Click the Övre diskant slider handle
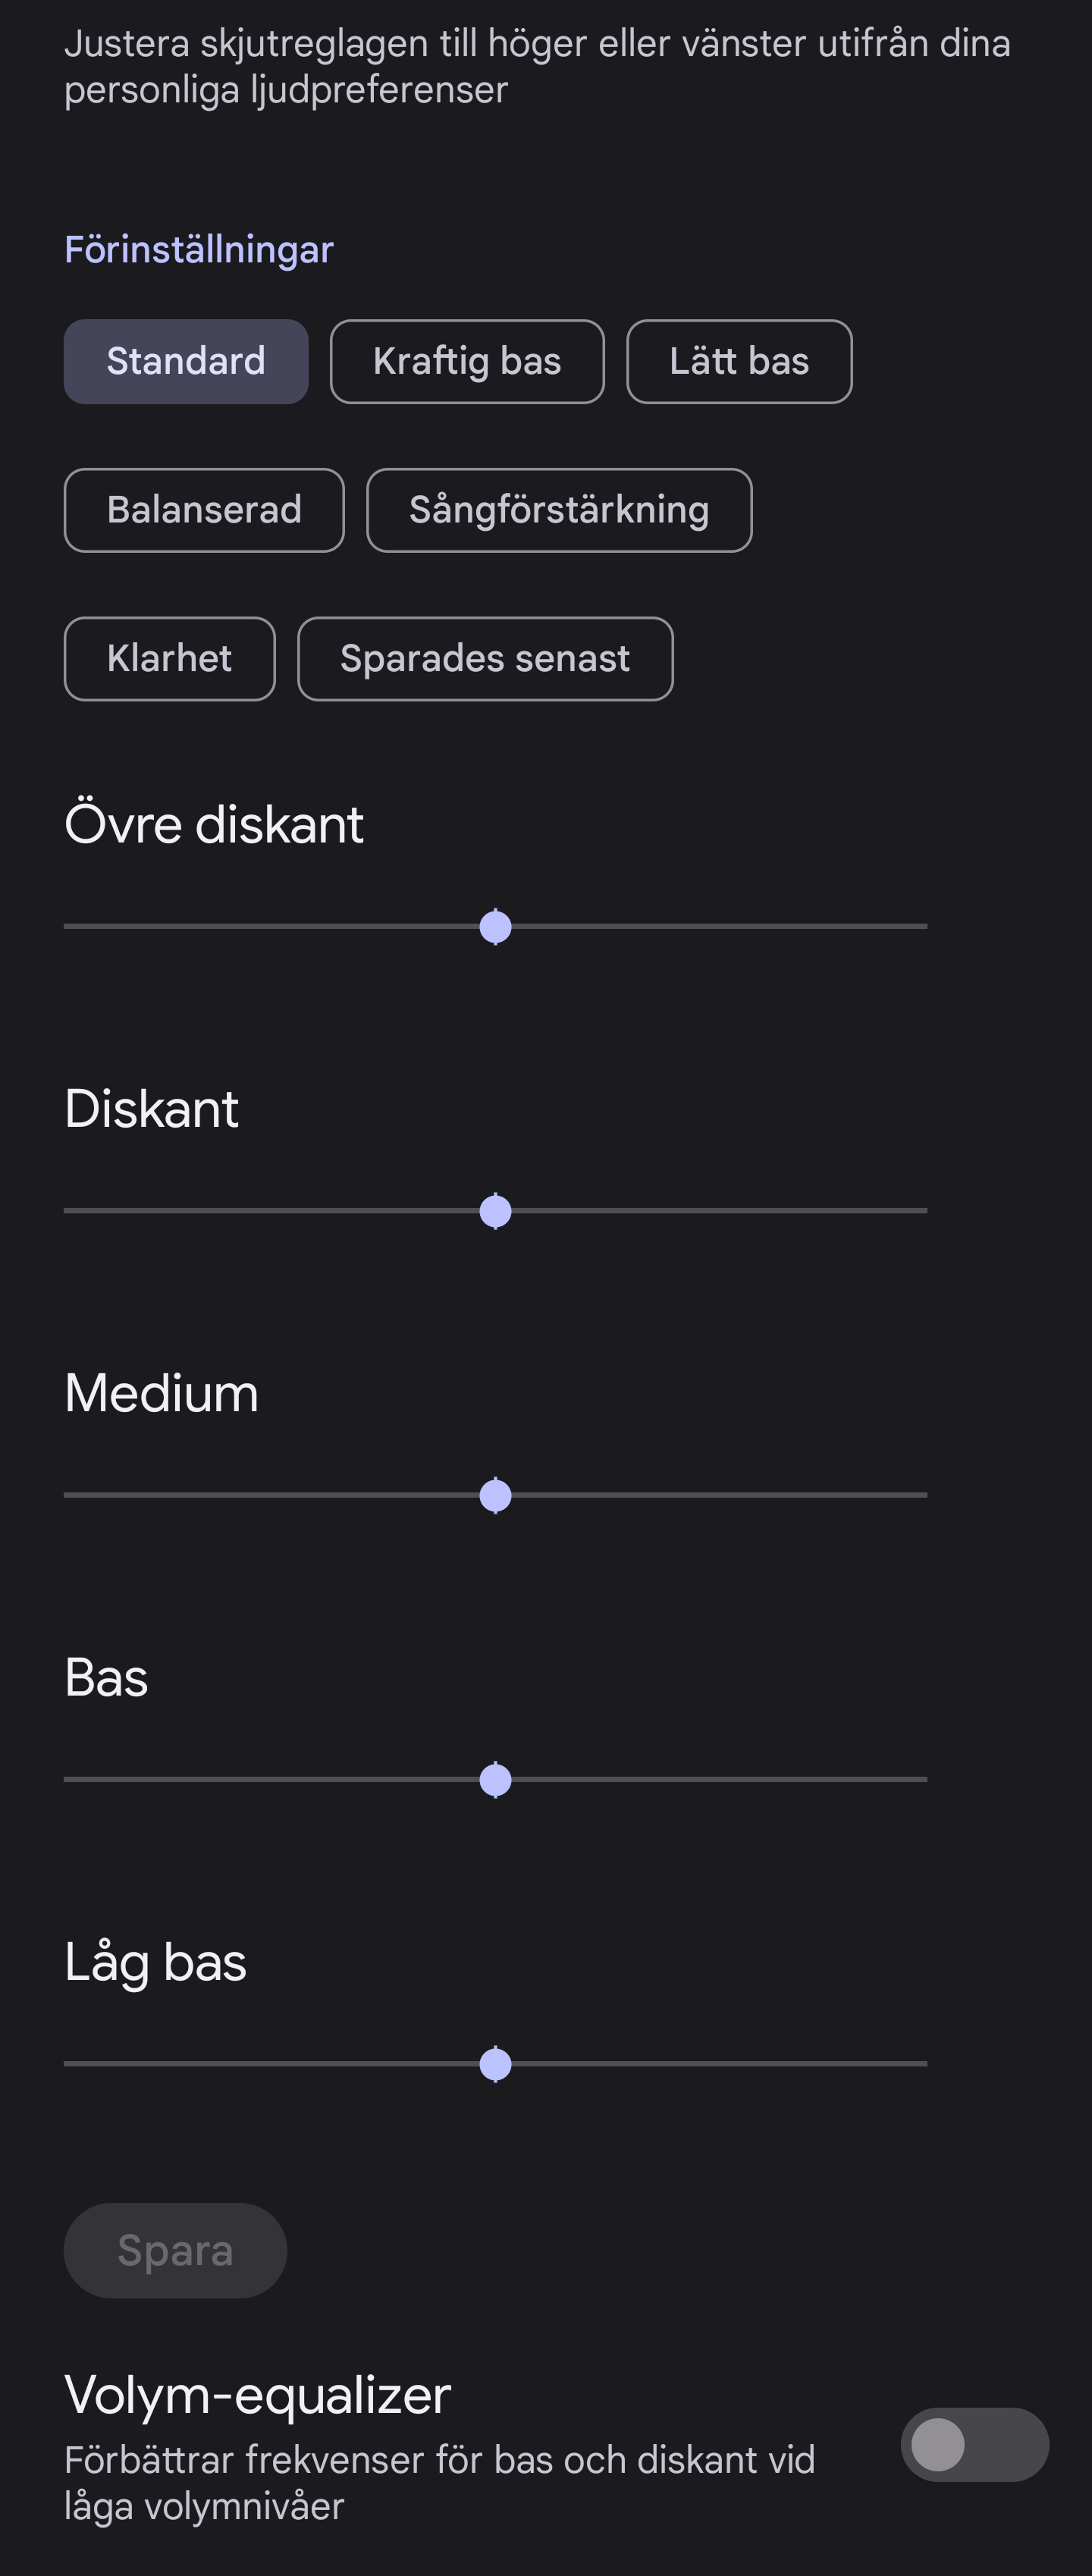Screen dimensions: 1092x2576 click(495, 927)
